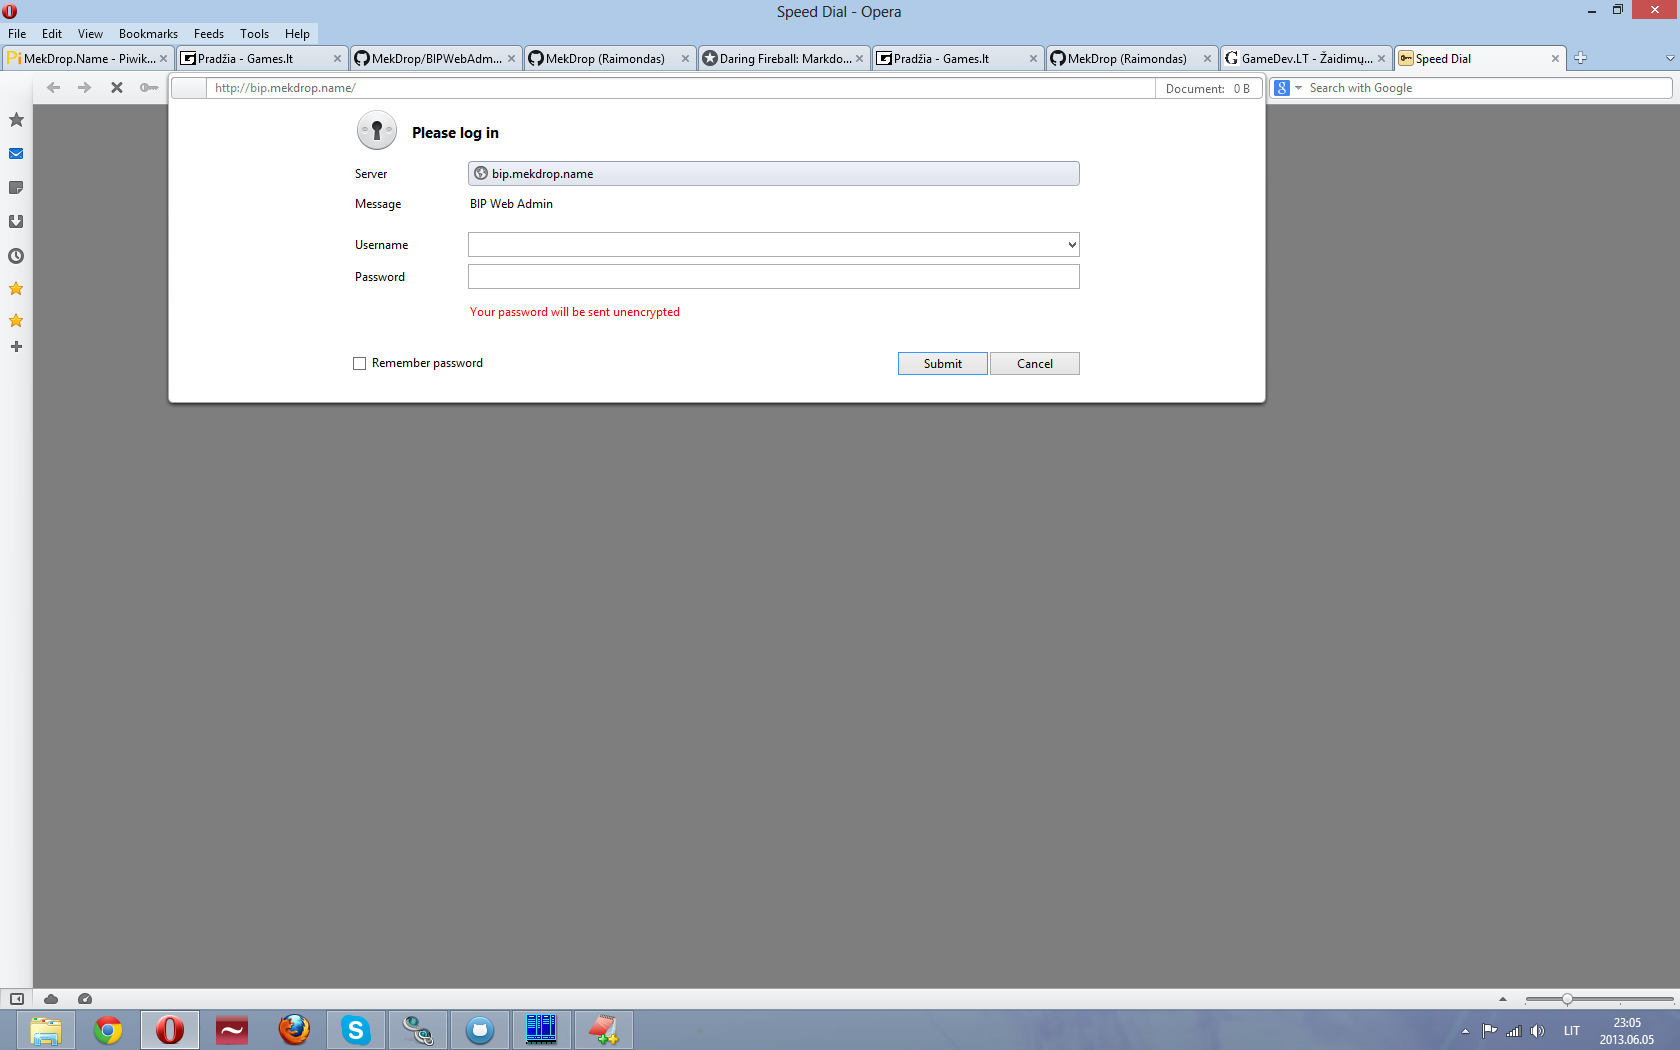Click the volume icon in system tray
This screenshot has width=1680, height=1050.
(x=1538, y=1031)
